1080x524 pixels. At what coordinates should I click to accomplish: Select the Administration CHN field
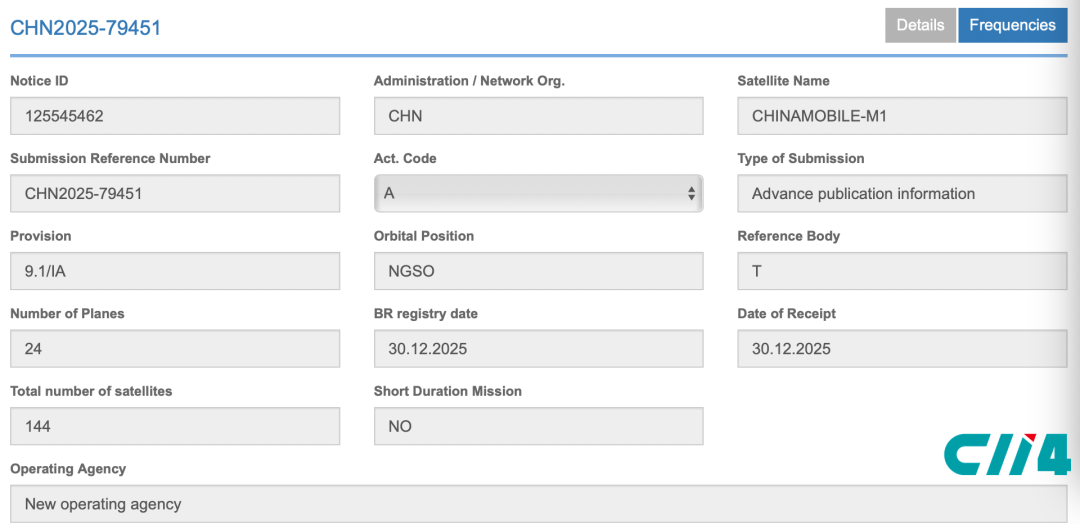[x=538, y=116]
